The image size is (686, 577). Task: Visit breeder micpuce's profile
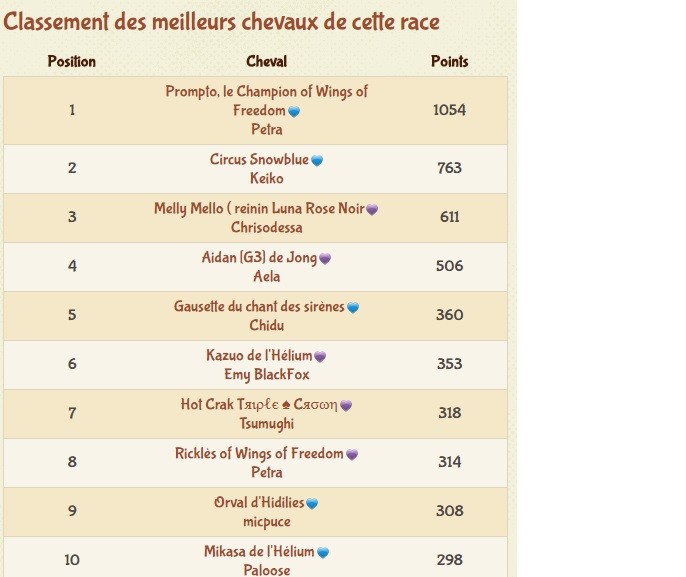(266, 522)
